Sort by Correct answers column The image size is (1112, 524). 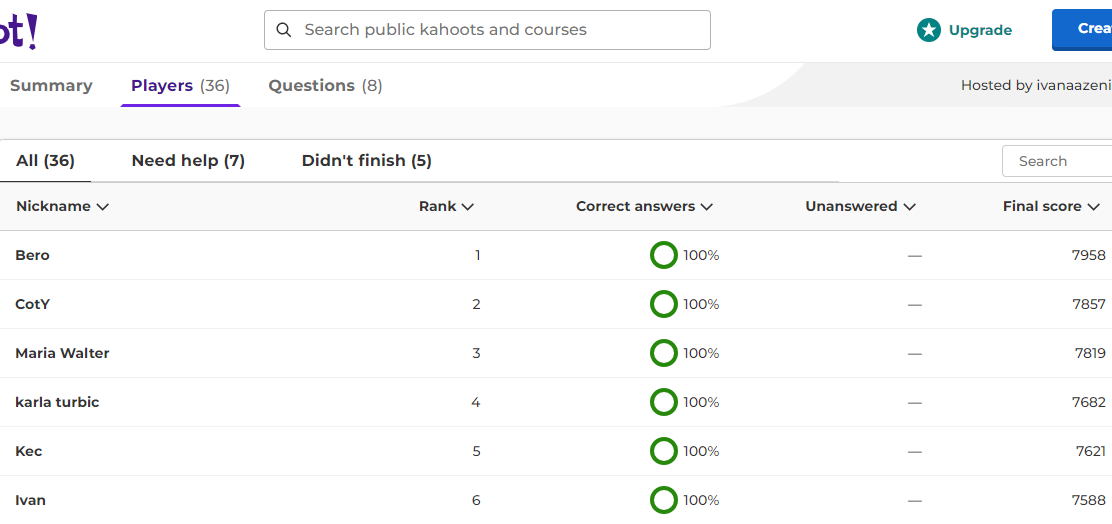click(x=644, y=206)
